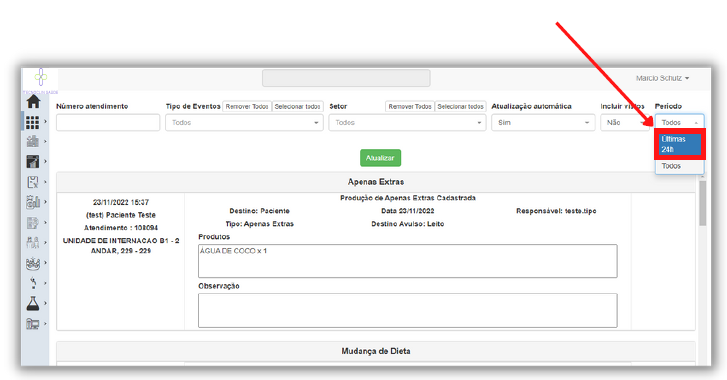The image size is (727, 380).
Task: Click the green Atualizar button
Action: pos(380,158)
